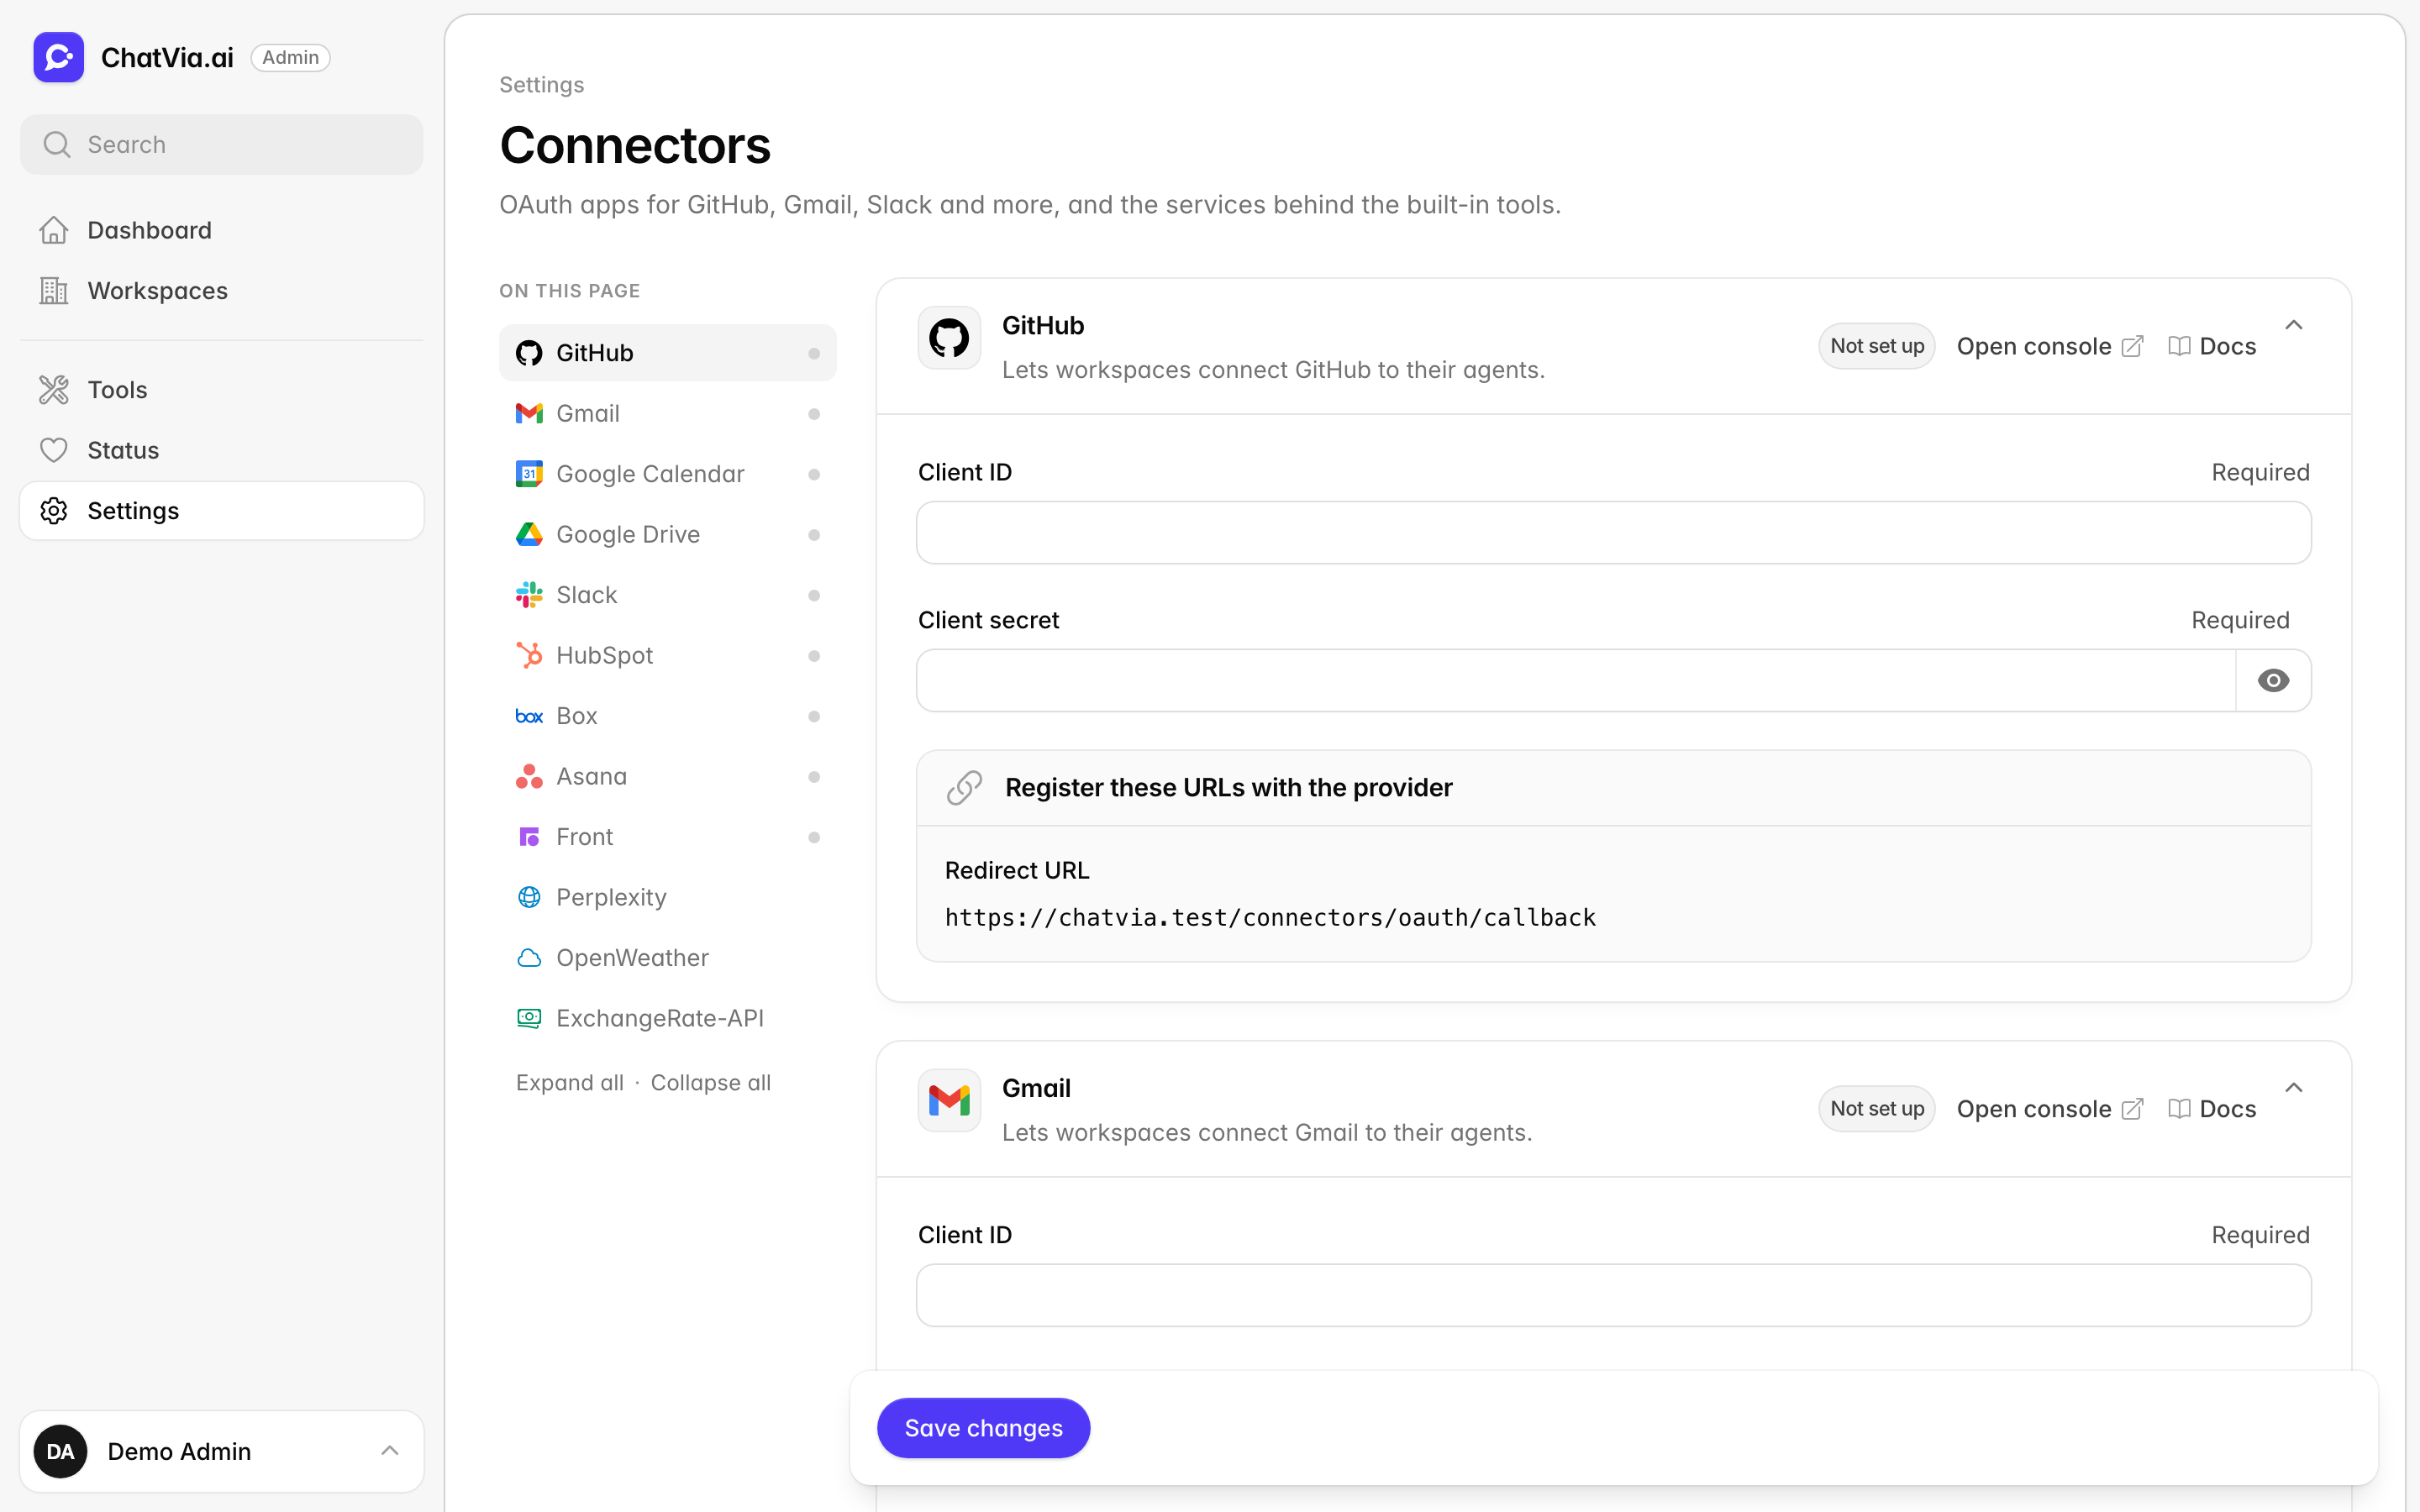Select the redirect URL text
Screen dimensions: 2420x1512
click(1270, 918)
